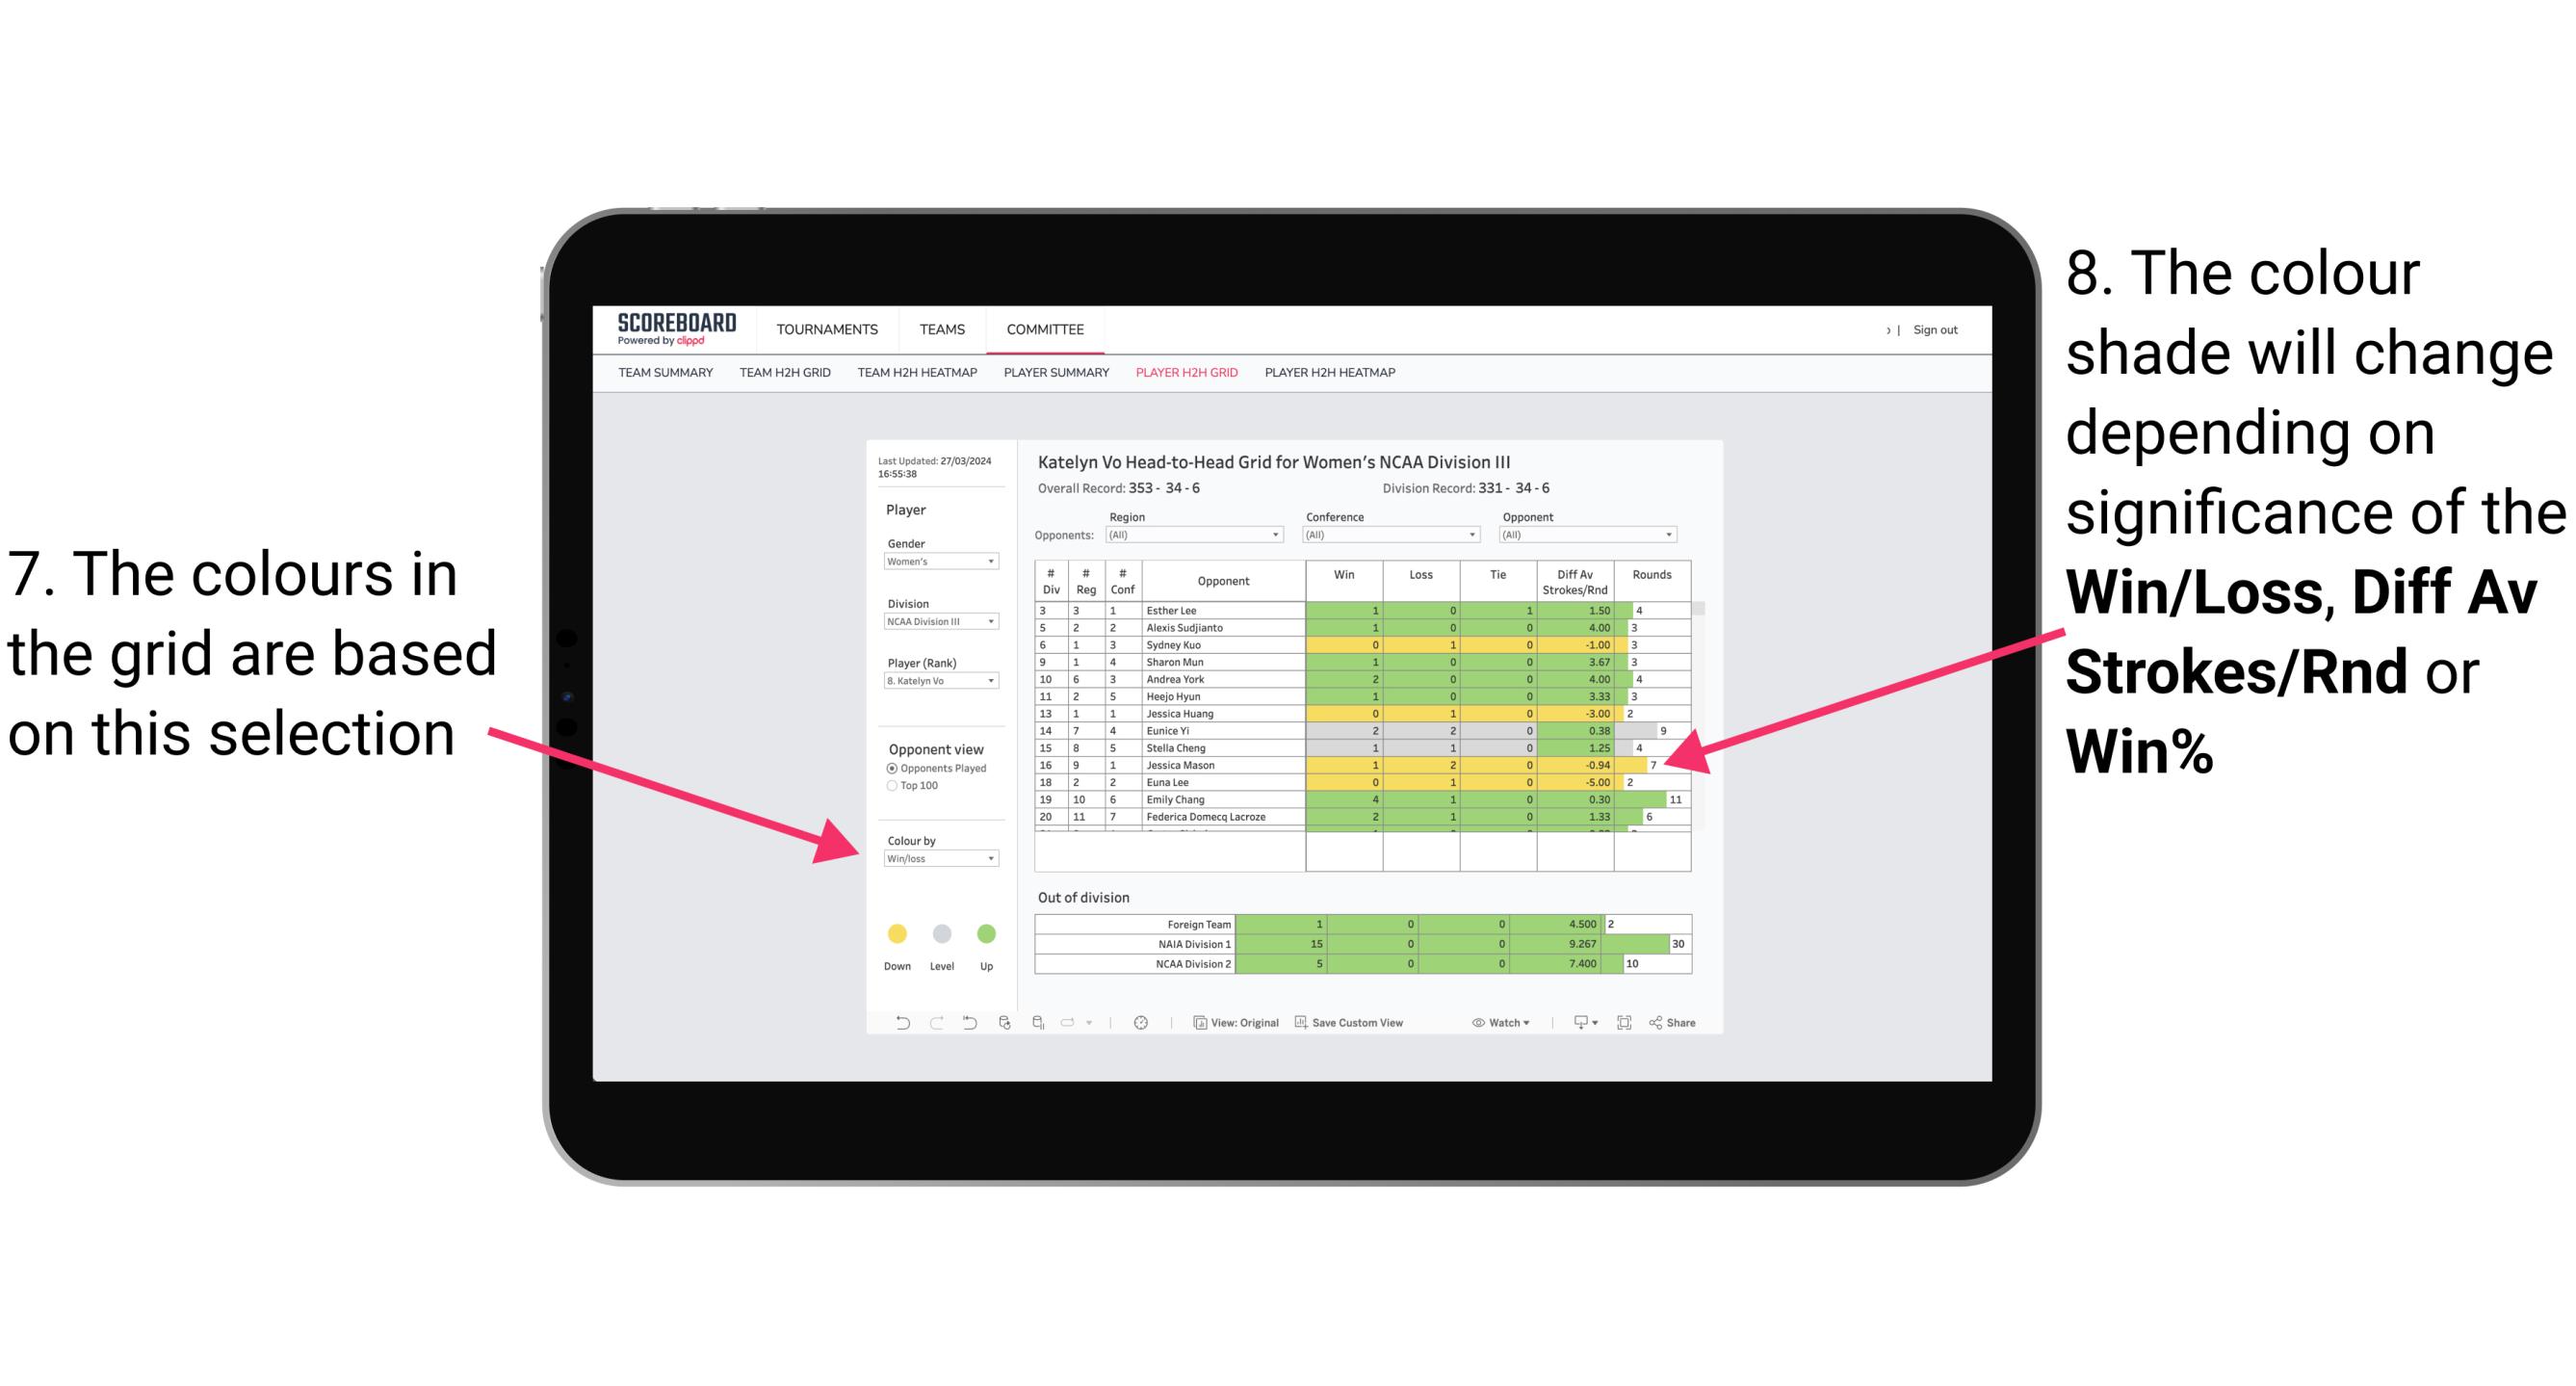Select Player Rank dropdown for Katelyn Vo

[x=937, y=690]
